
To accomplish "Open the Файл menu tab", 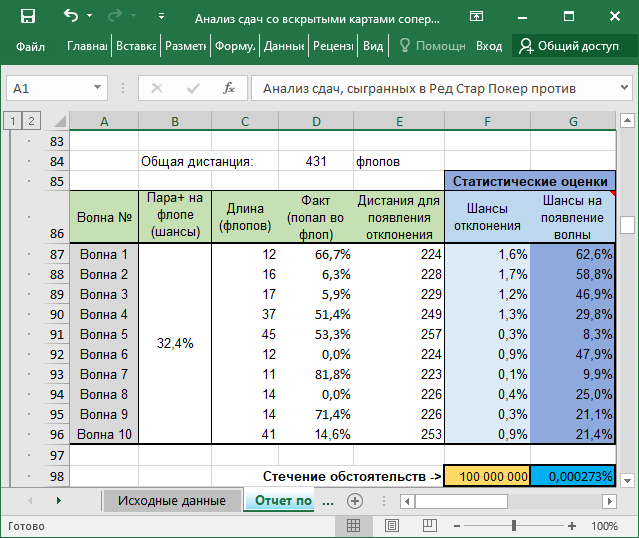I will [x=30, y=46].
